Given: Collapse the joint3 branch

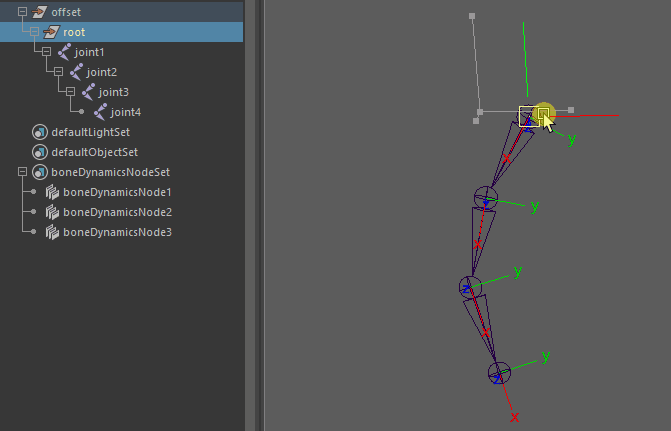Looking at the screenshot, I should coord(70,92).
